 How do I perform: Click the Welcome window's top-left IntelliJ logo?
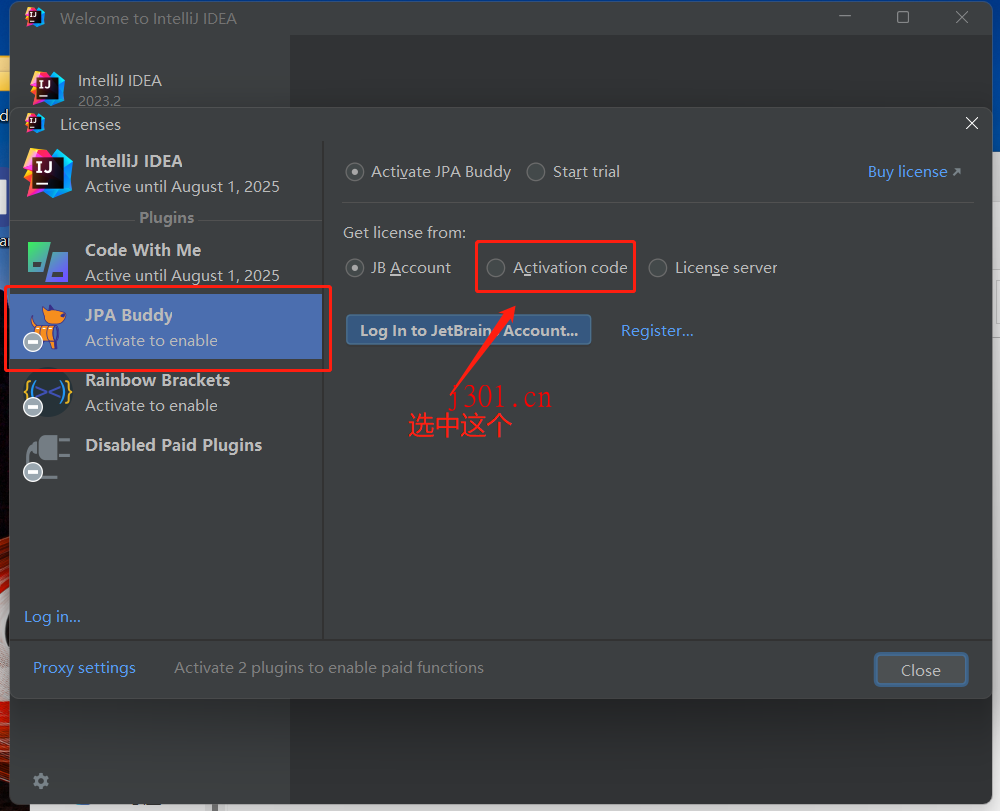tap(35, 17)
